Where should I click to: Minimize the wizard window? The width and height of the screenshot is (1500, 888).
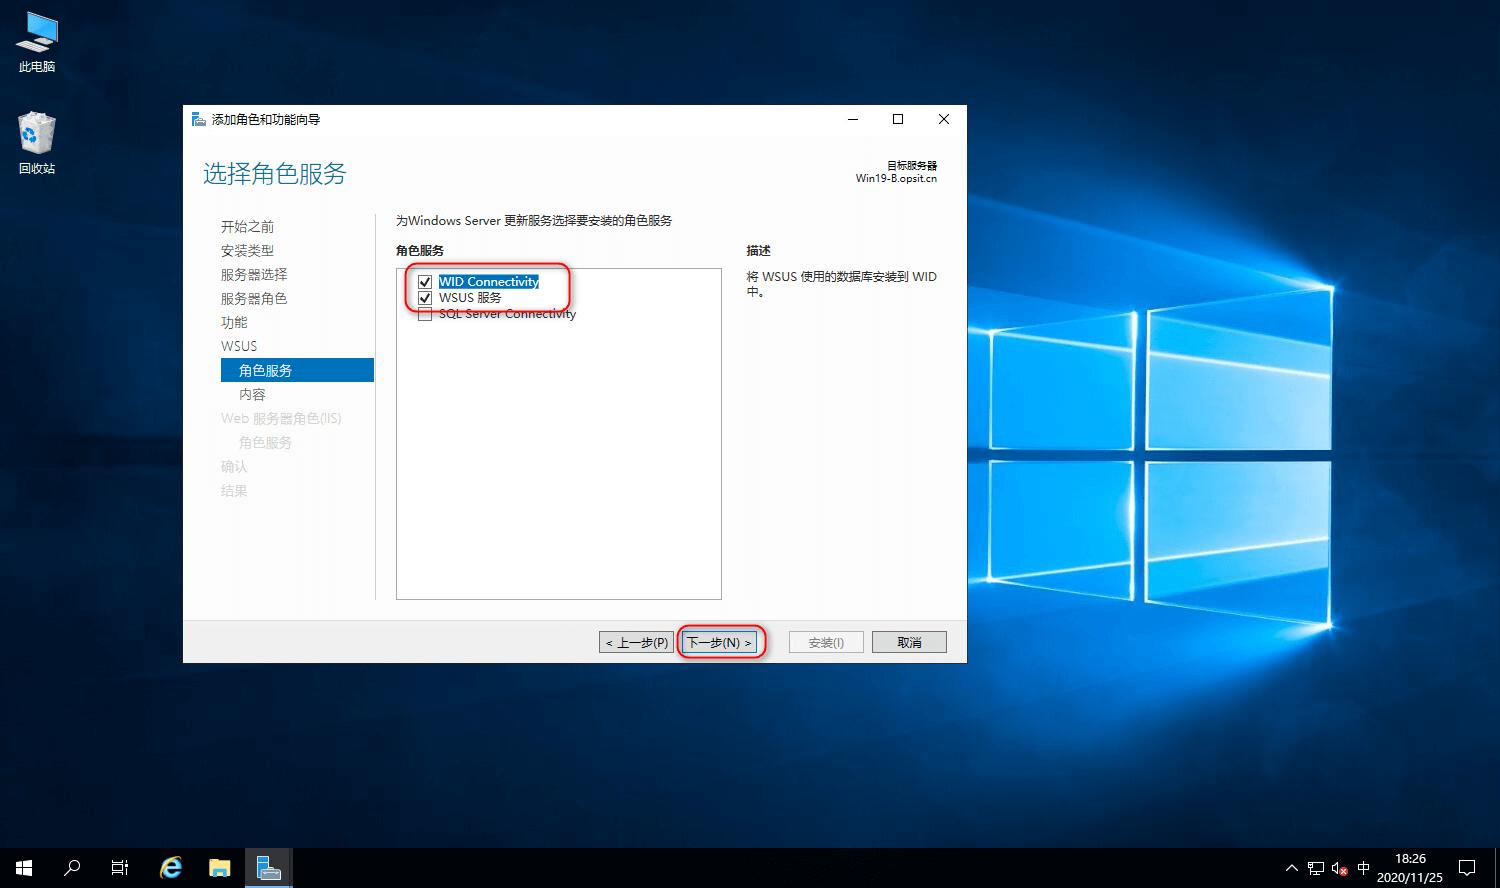853,119
